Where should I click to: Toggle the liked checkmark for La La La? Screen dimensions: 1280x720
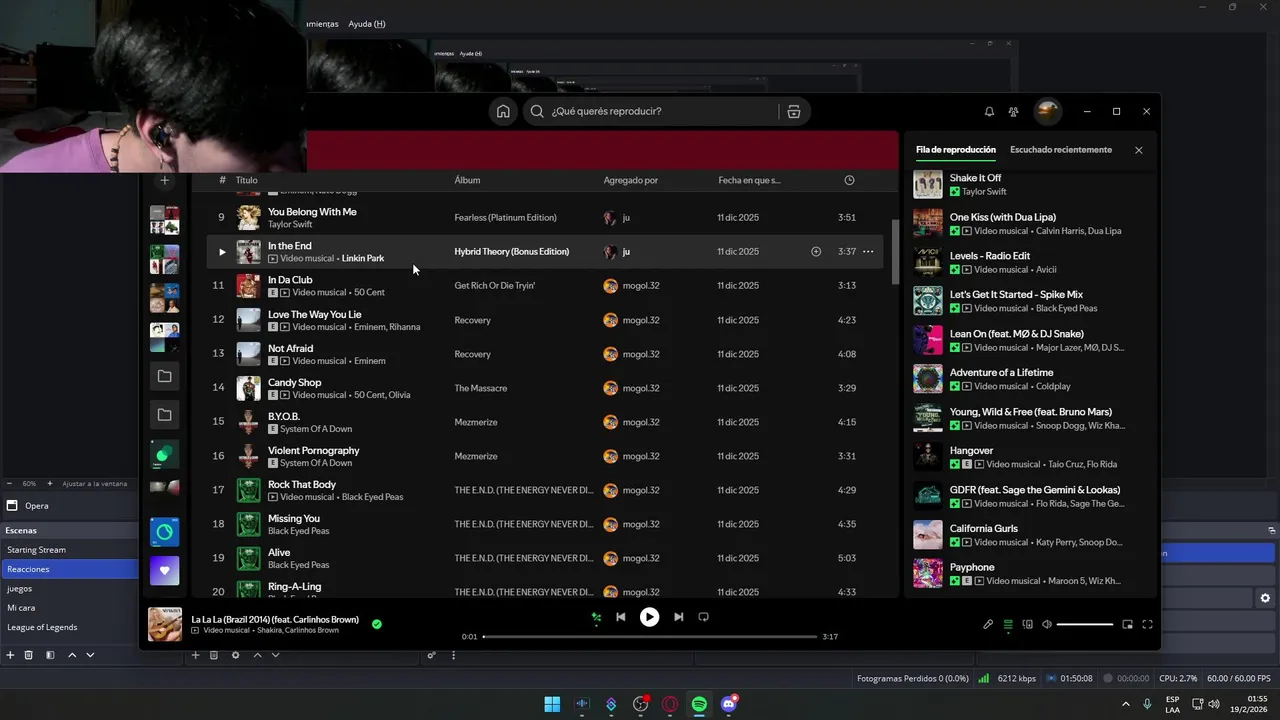click(377, 624)
